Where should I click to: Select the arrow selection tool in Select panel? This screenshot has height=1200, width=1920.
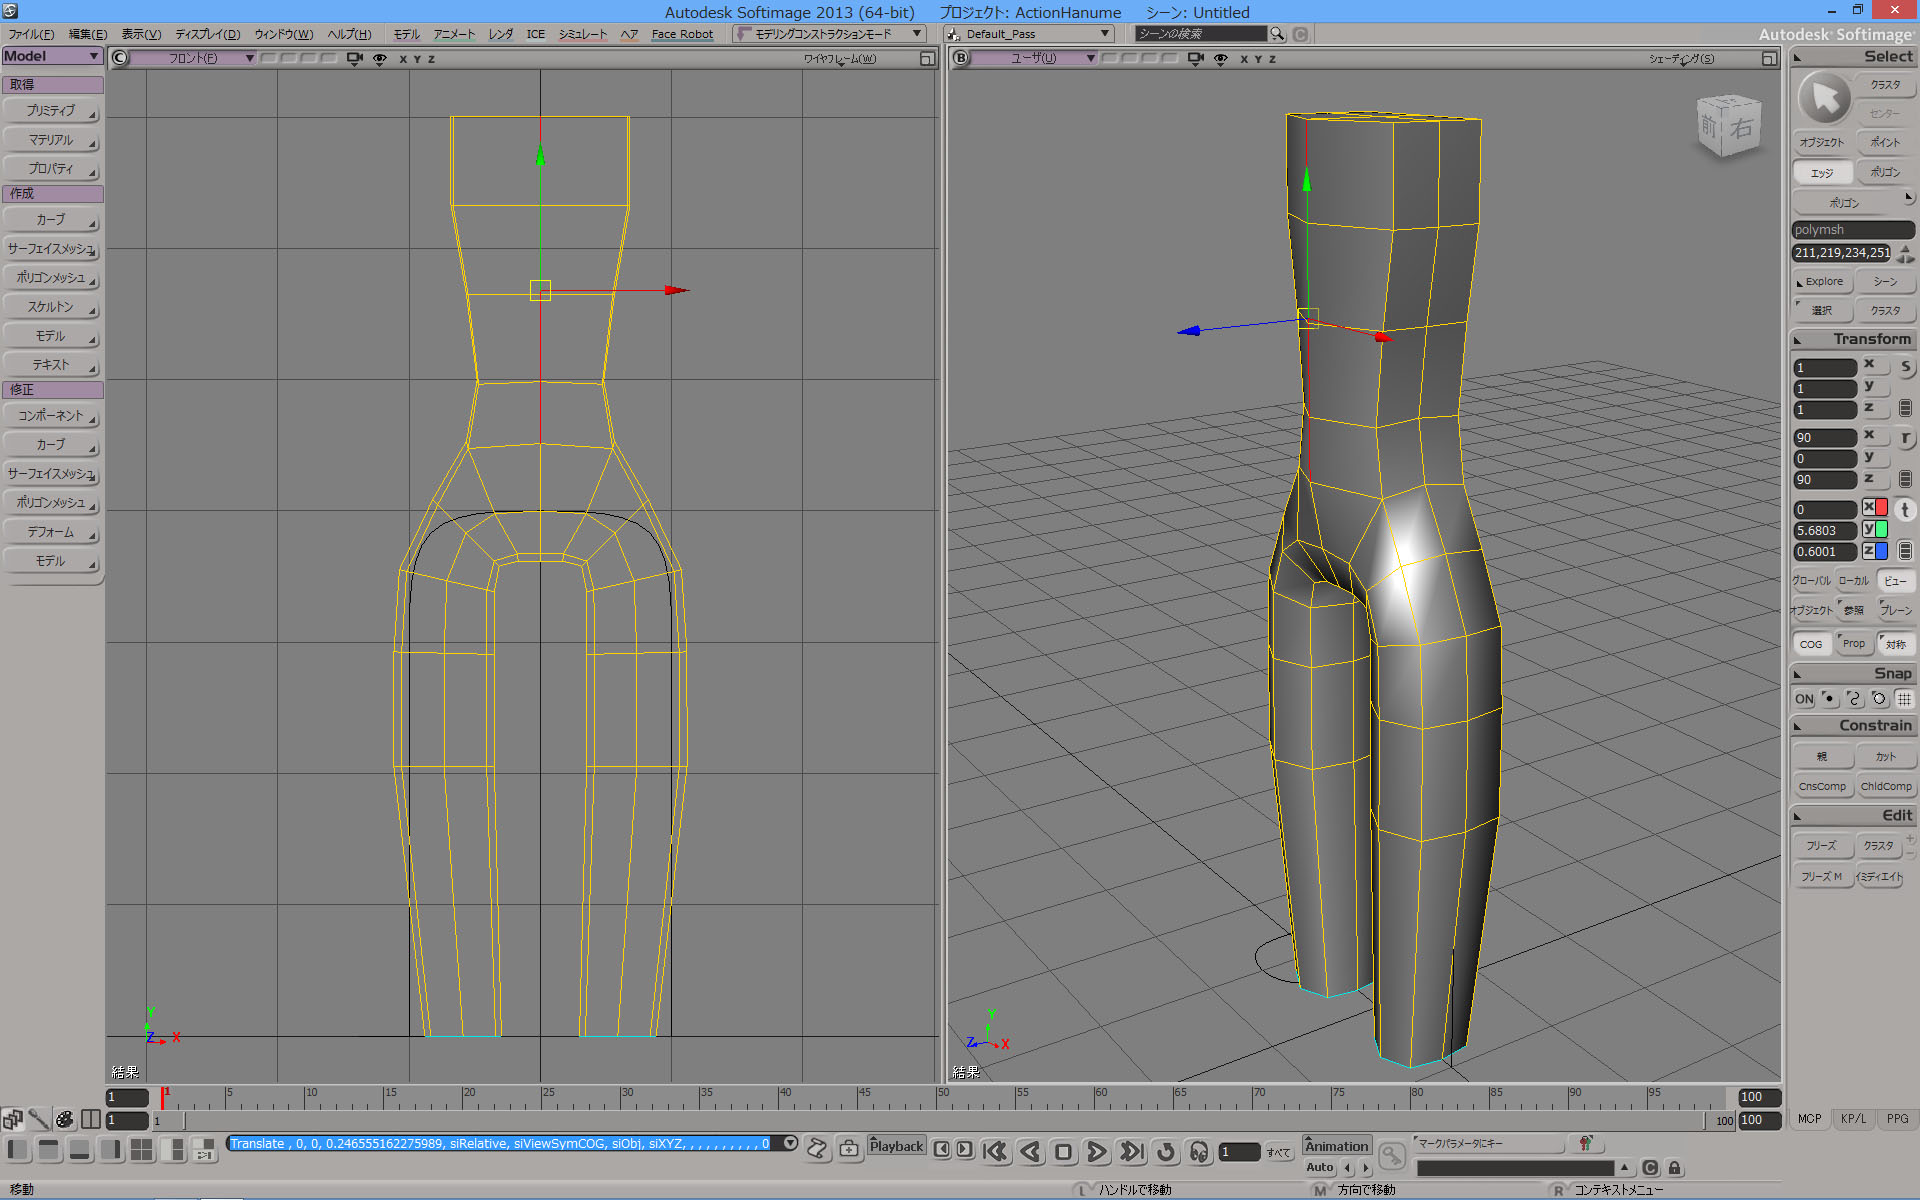click(1824, 98)
